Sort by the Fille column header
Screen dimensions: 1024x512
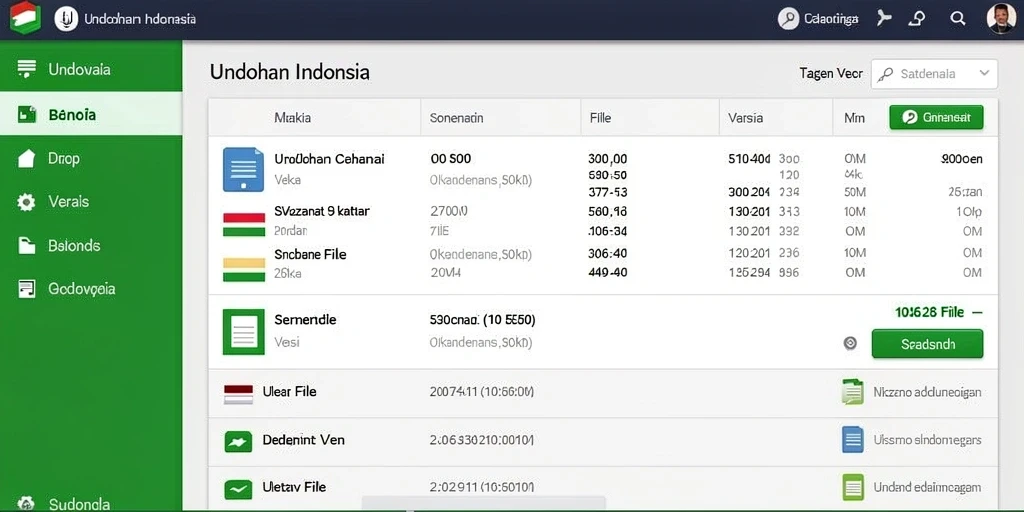point(600,118)
